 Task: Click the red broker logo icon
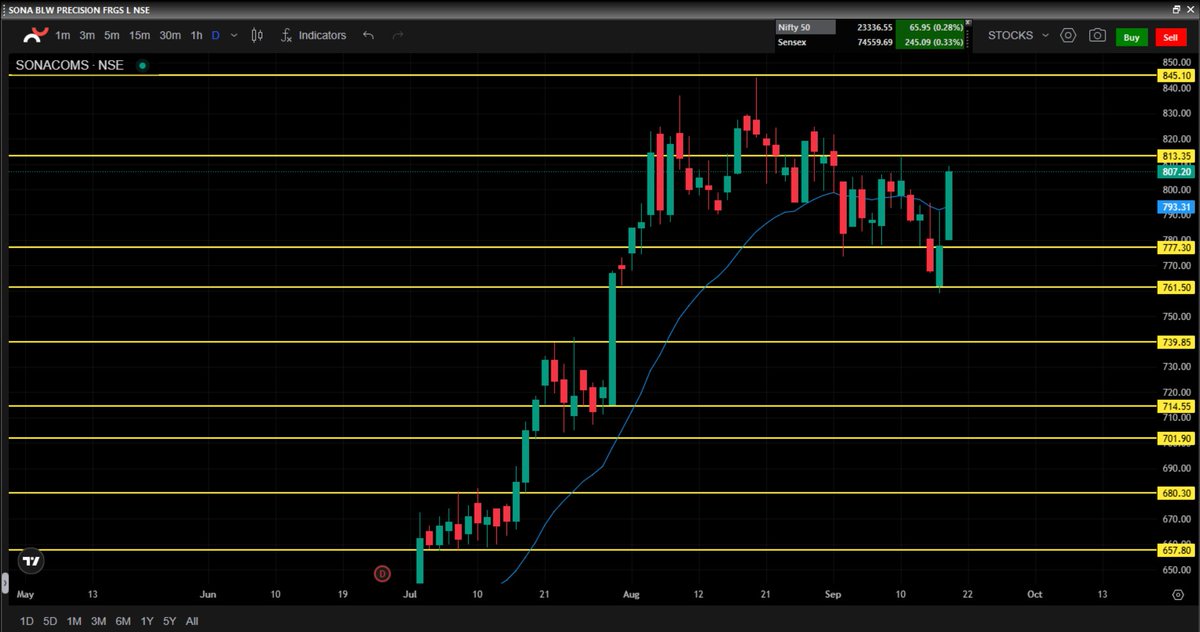point(35,35)
